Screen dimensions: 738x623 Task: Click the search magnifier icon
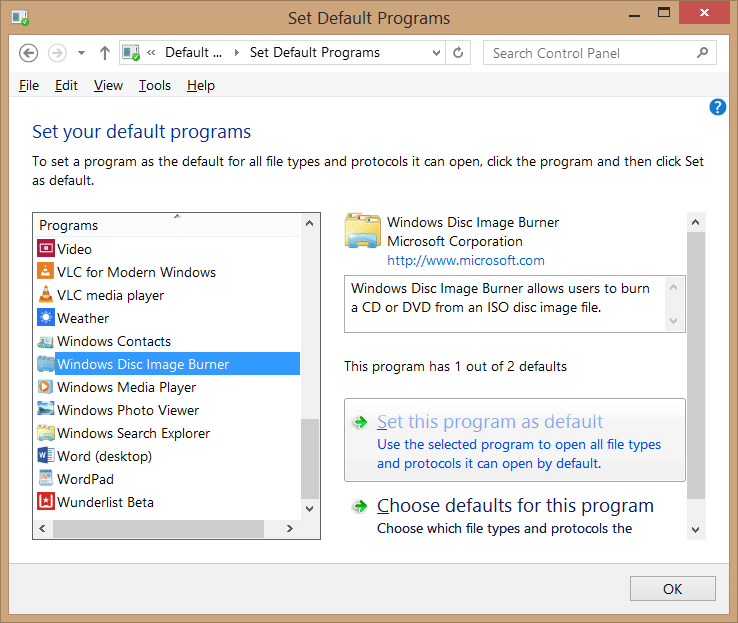pyautogui.click(x=703, y=53)
